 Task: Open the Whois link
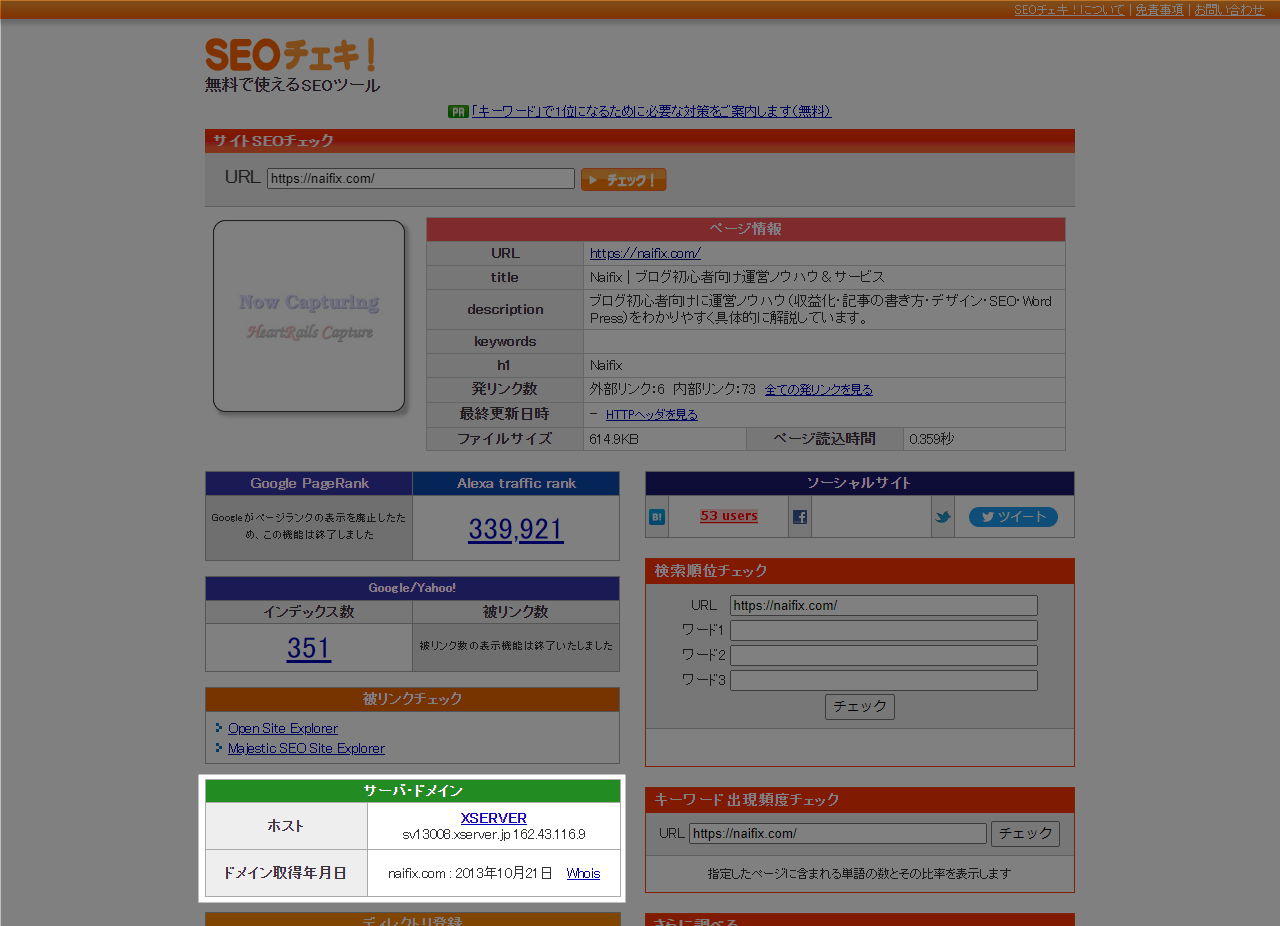(x=583, y=873)
